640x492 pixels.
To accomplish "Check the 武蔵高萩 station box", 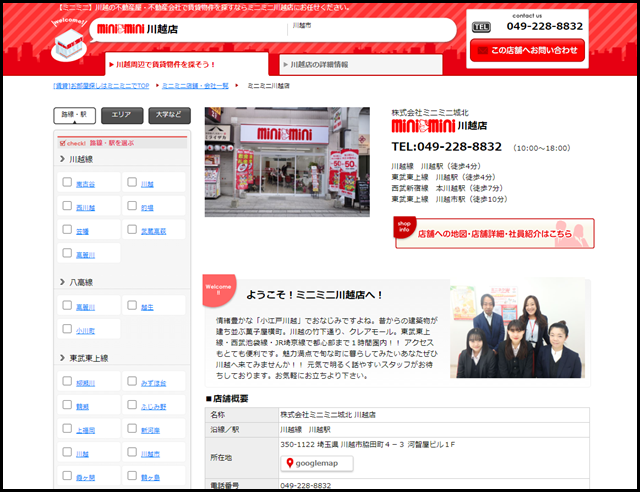I will click(x=132, y=229).
